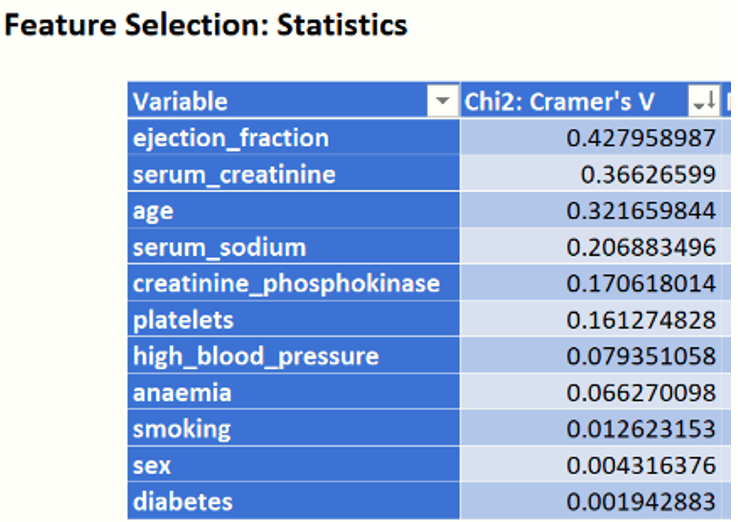Select the 0.206883496 value cell

pos(641,247)
